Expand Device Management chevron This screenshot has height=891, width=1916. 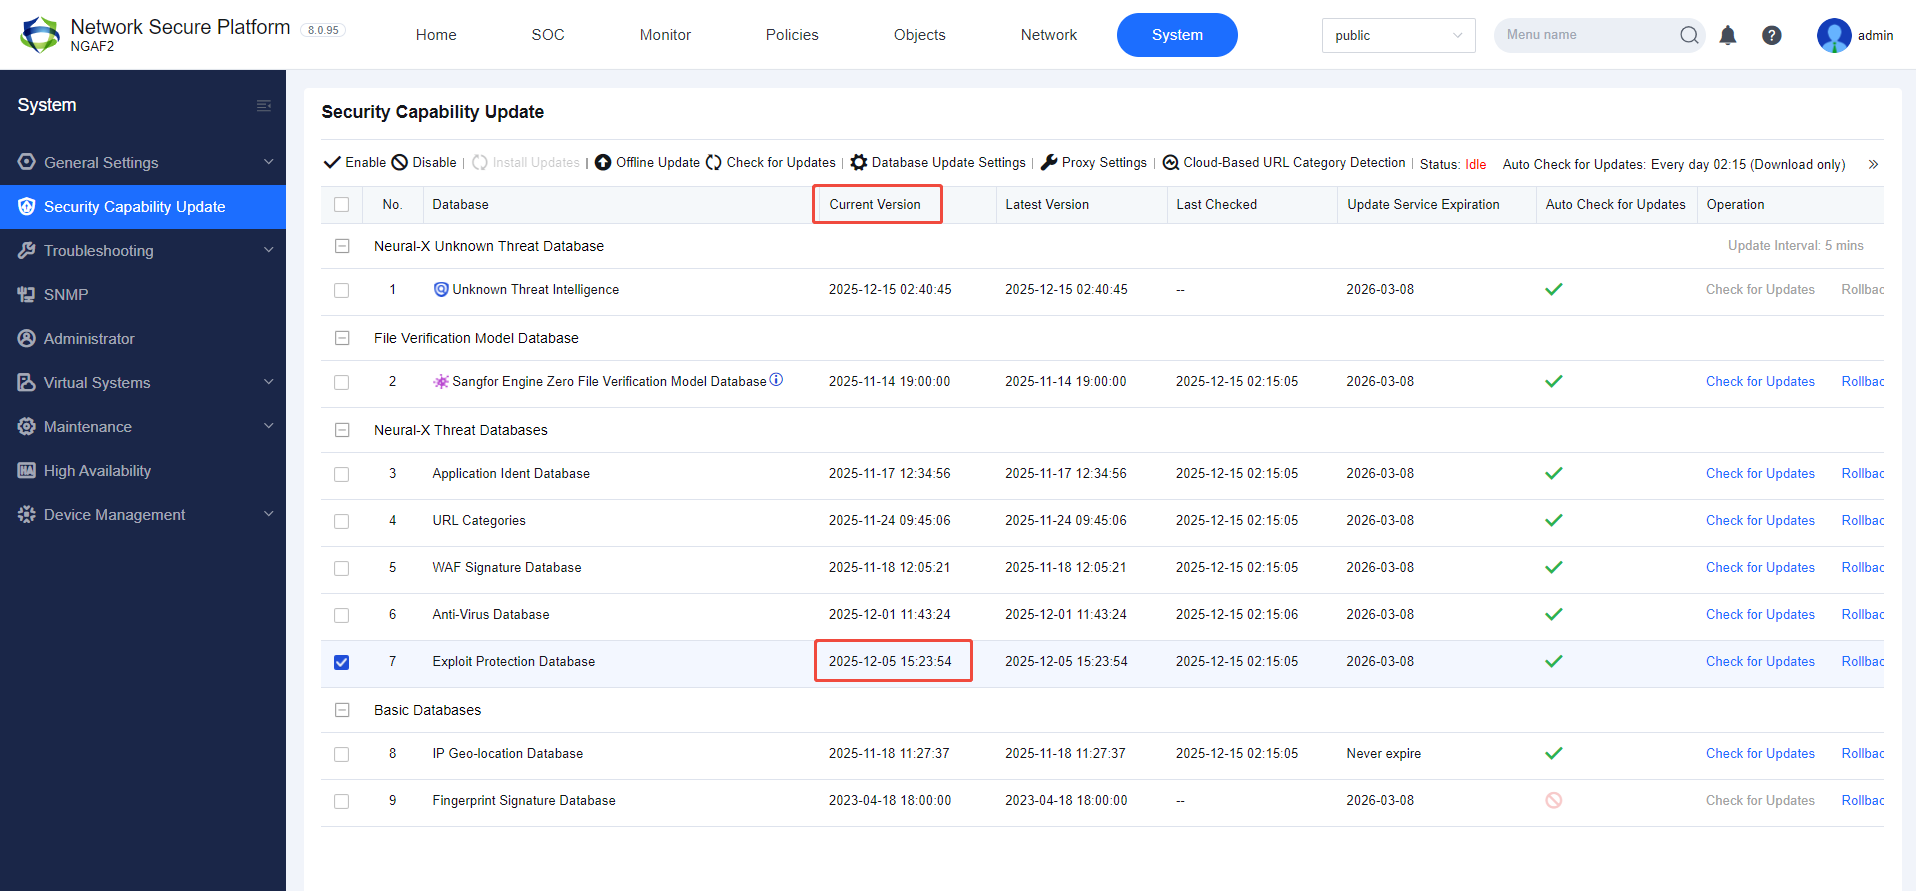[x=268, y=514]
